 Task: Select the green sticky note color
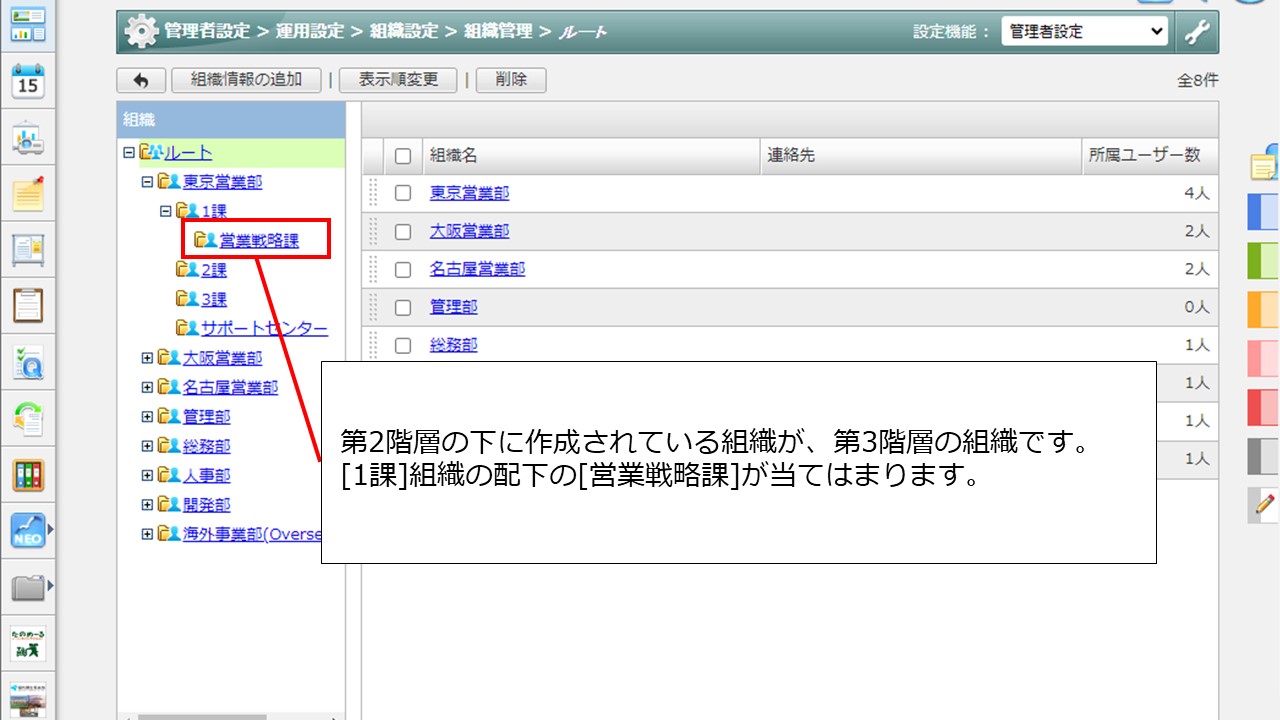[x=1264, y=261]
